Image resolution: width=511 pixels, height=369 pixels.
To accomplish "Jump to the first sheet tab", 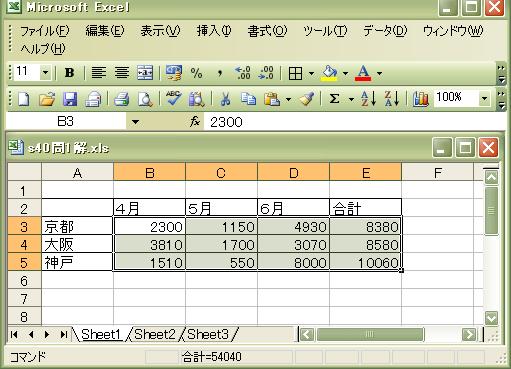I will coord(14,334).
